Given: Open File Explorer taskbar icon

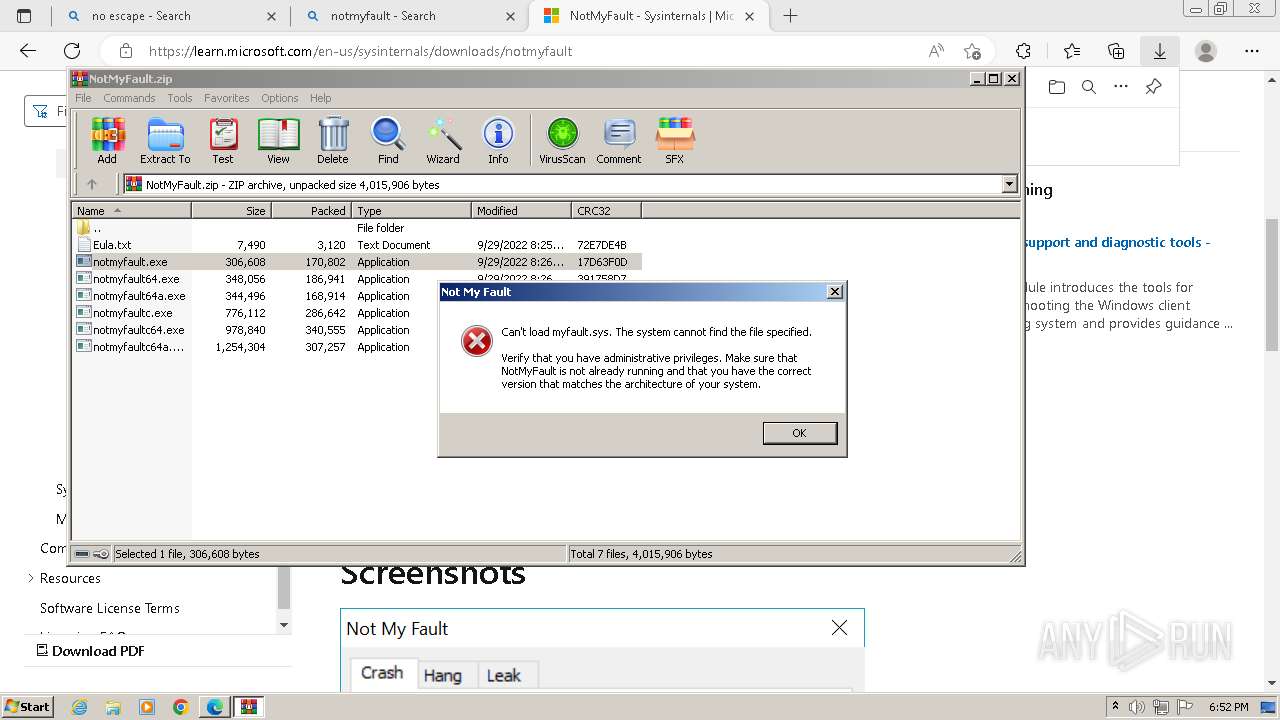Looking at the screenshot, I should (x=113, y=707).
